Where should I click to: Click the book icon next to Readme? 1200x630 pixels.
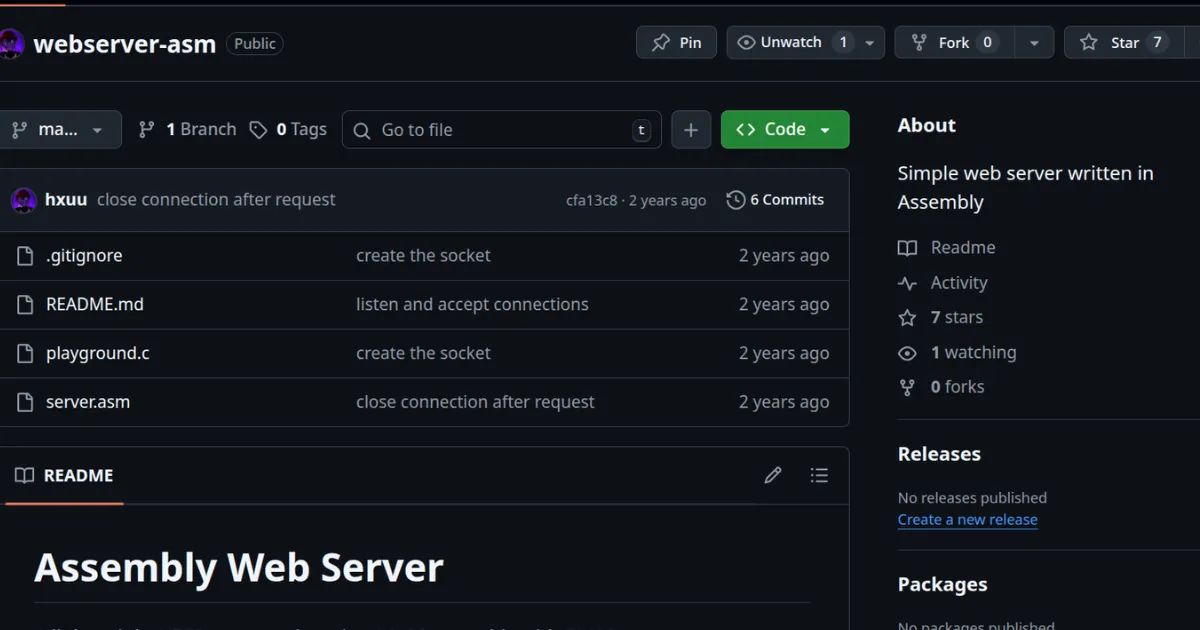tap(907, 248)
